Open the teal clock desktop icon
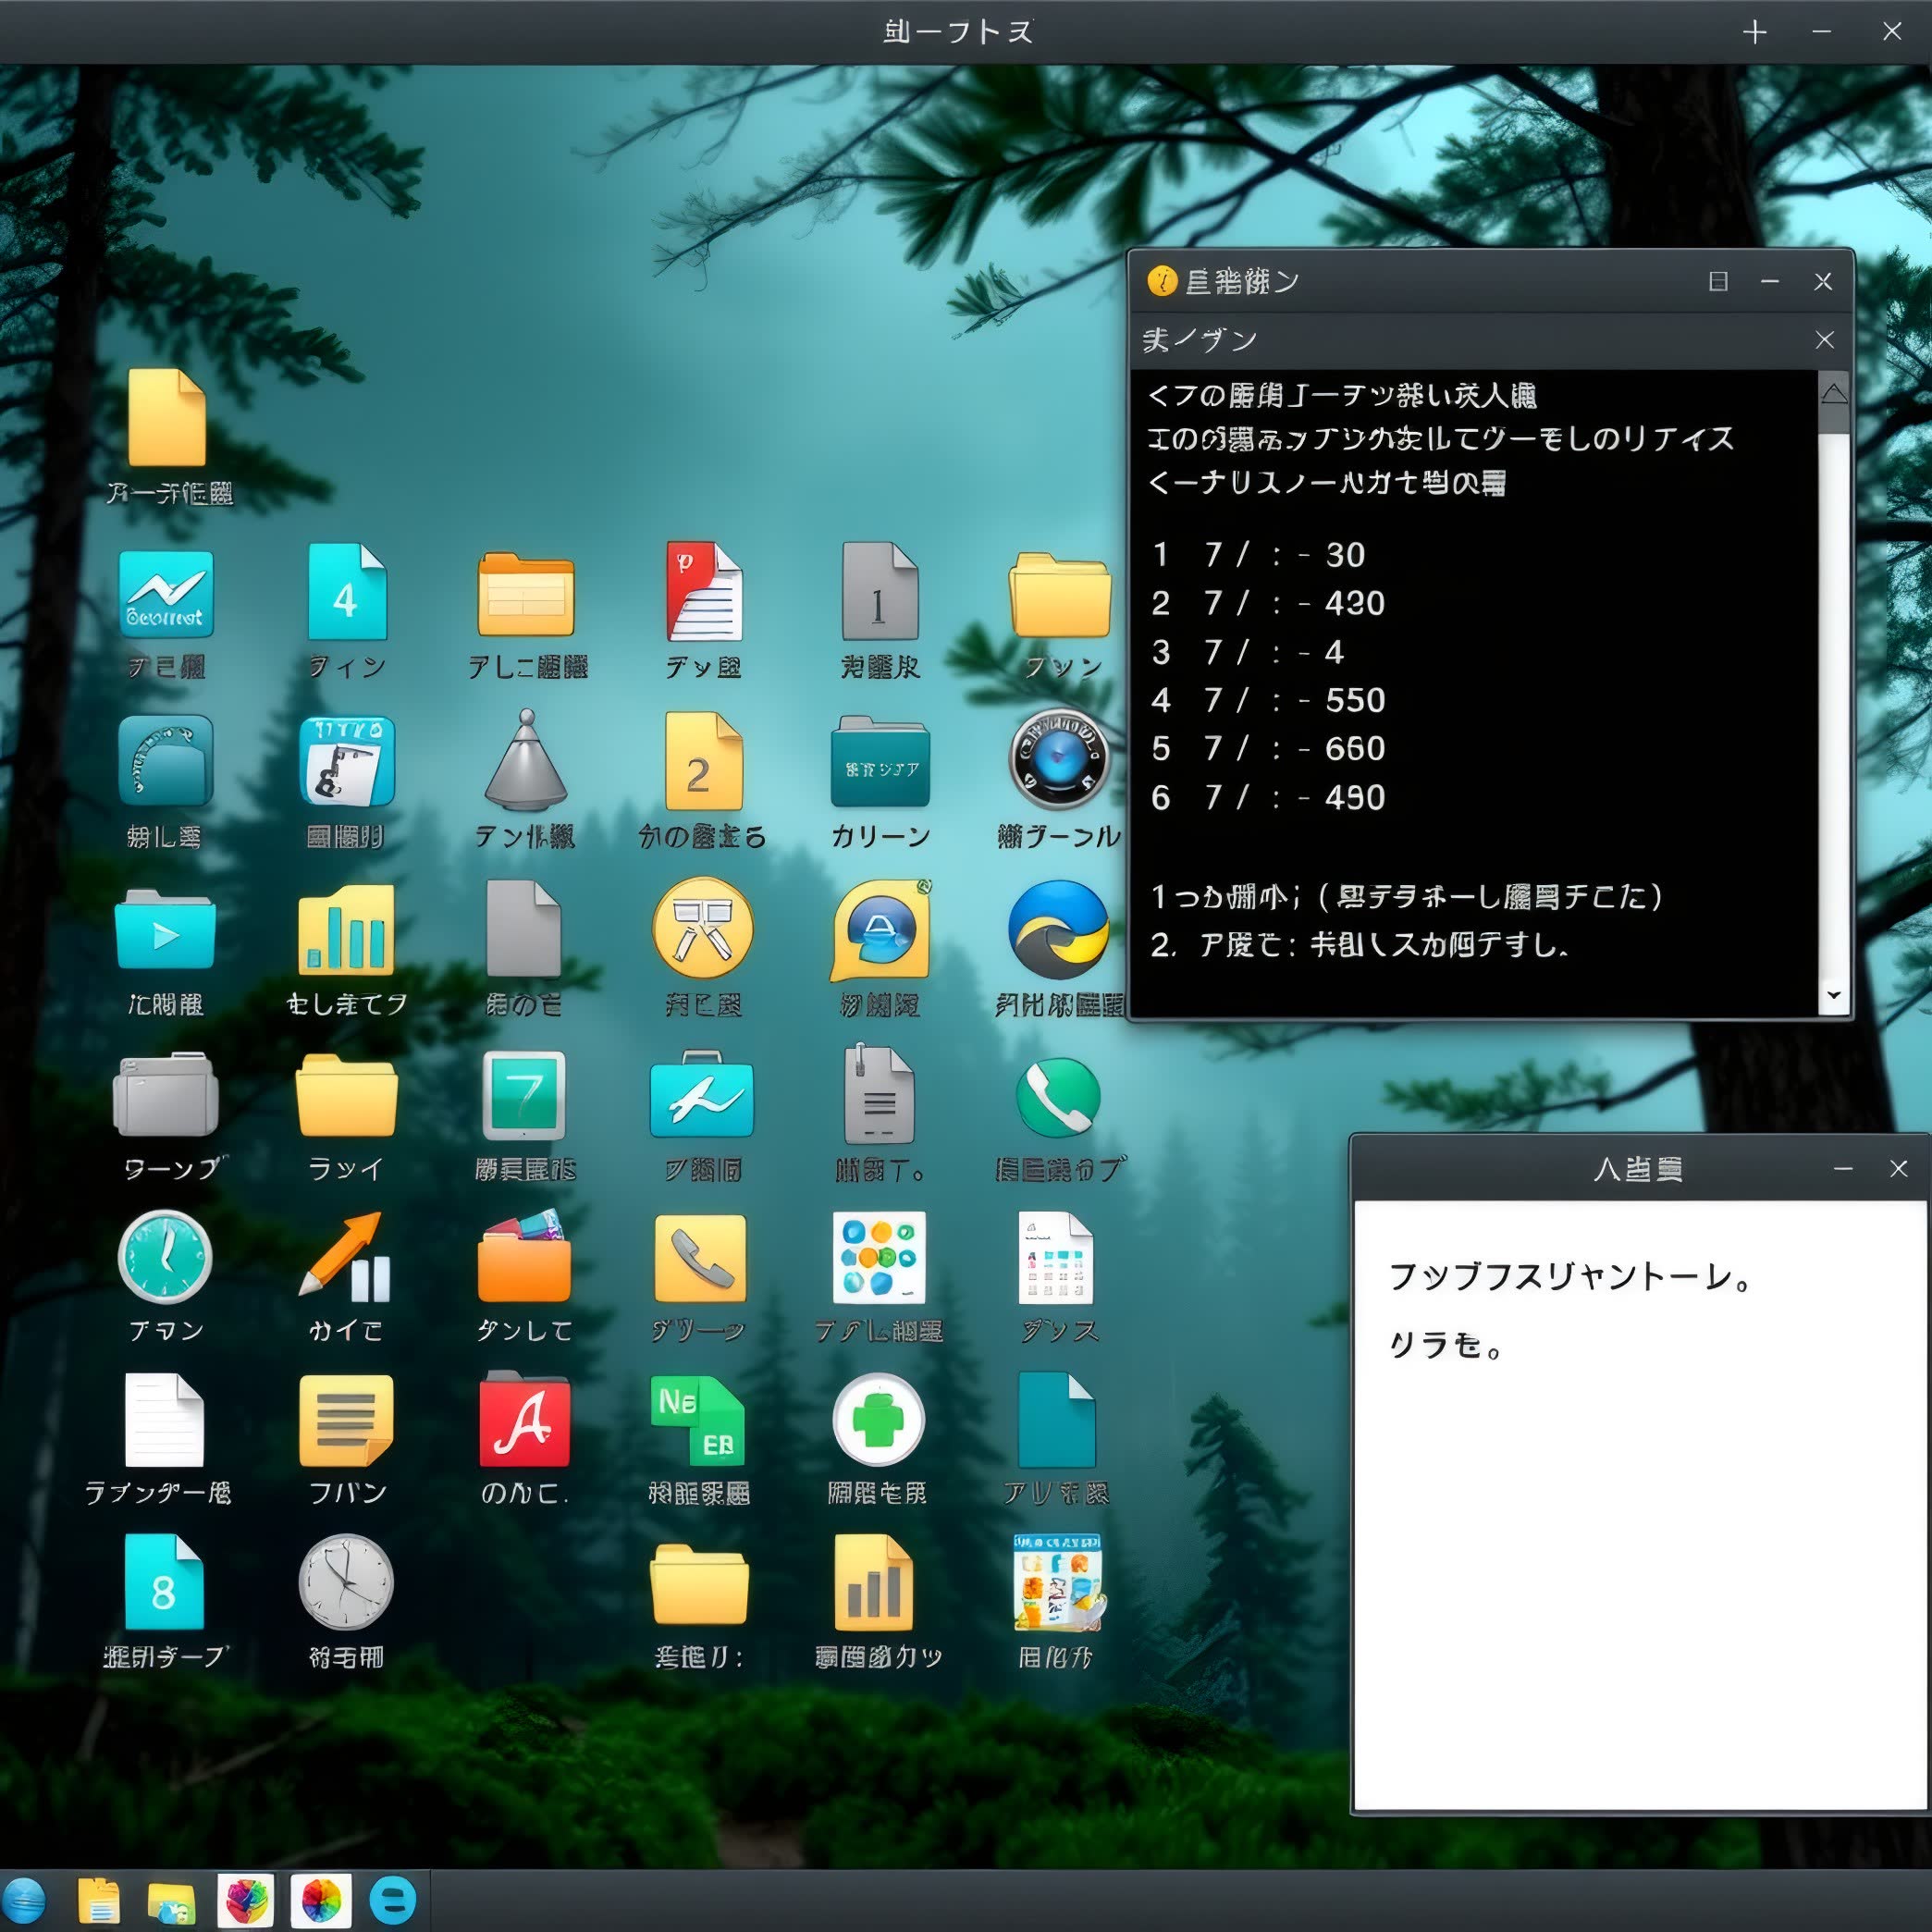 click(165, 1257)
